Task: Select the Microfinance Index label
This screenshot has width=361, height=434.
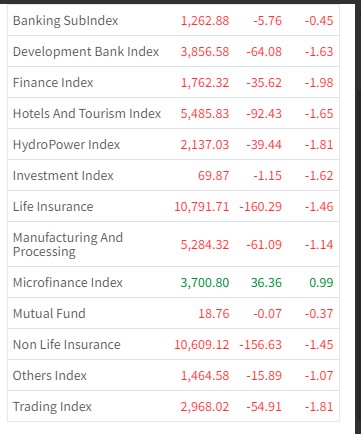Action: pyautogui.click(x=68, y=283)
